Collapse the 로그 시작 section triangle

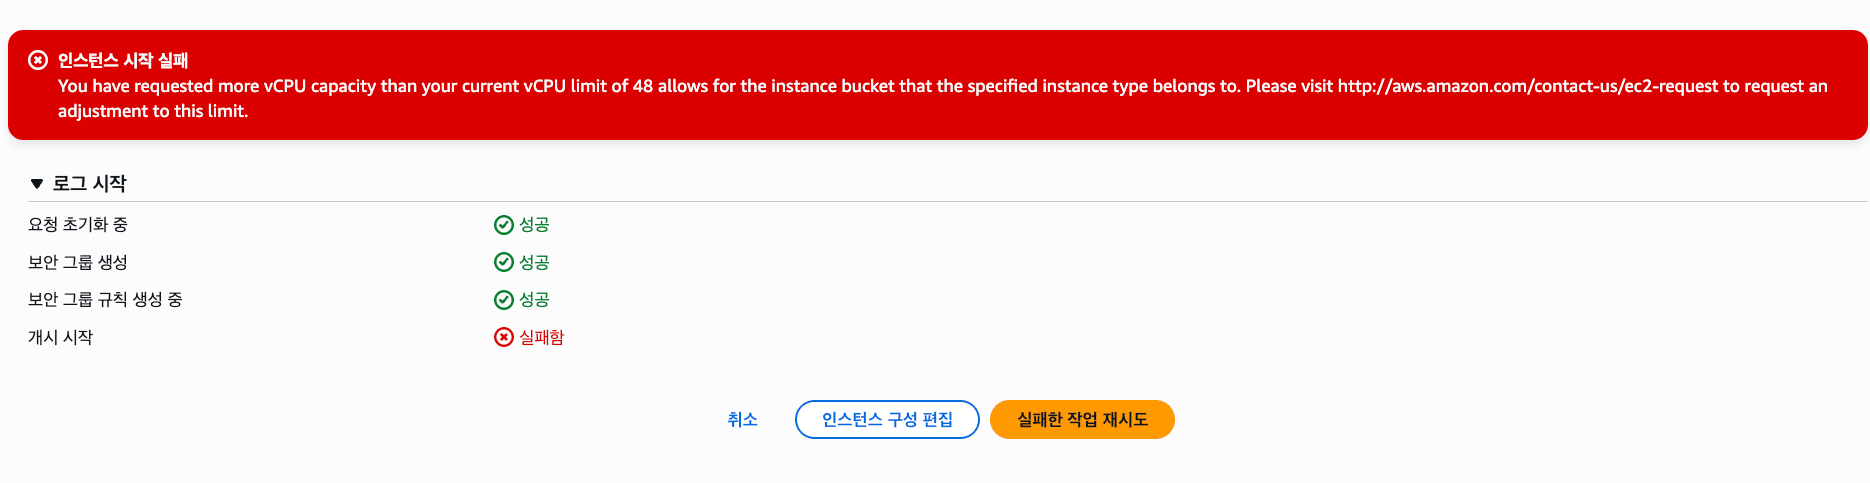point(37,184)
